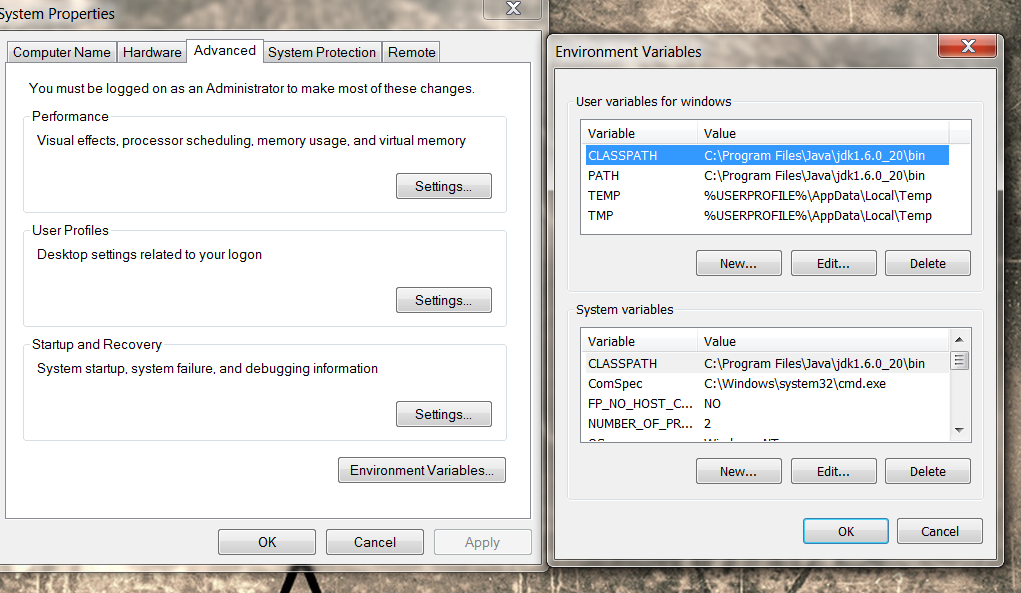Viewport: 1021px width, 593px height.
Task: Close the System Properties window
Action: pos(513,8)
